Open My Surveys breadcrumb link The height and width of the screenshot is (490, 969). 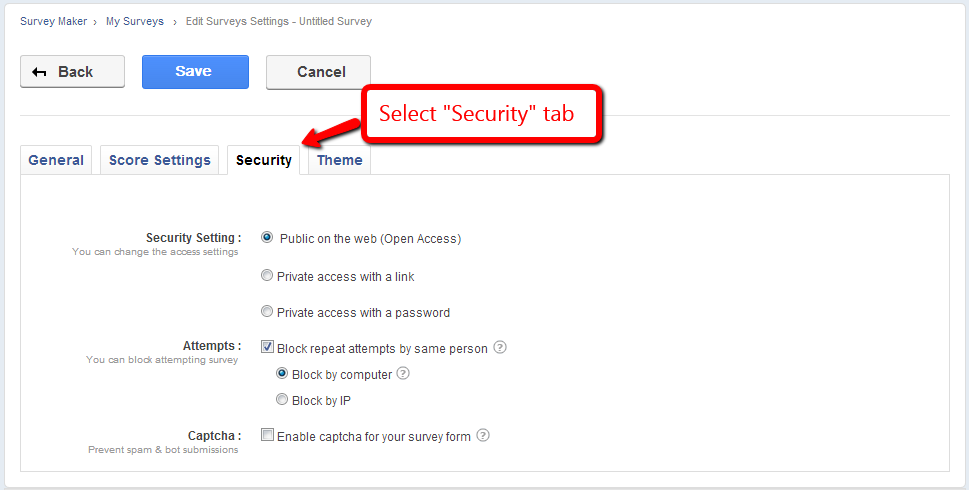pyautogui.click(x=135, y=20)
